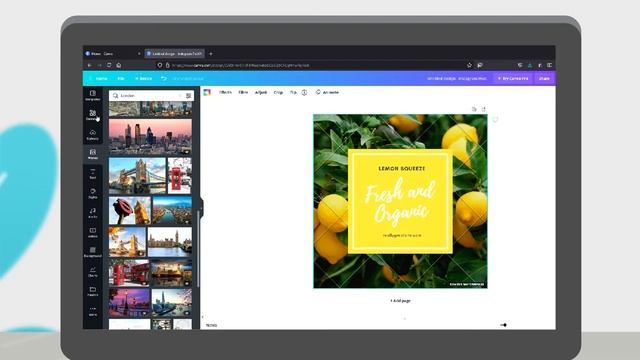The height and width of the screenshot is (360, 640).
Task: Select the aerial Thames river photo
Action: tap(172, 211)
